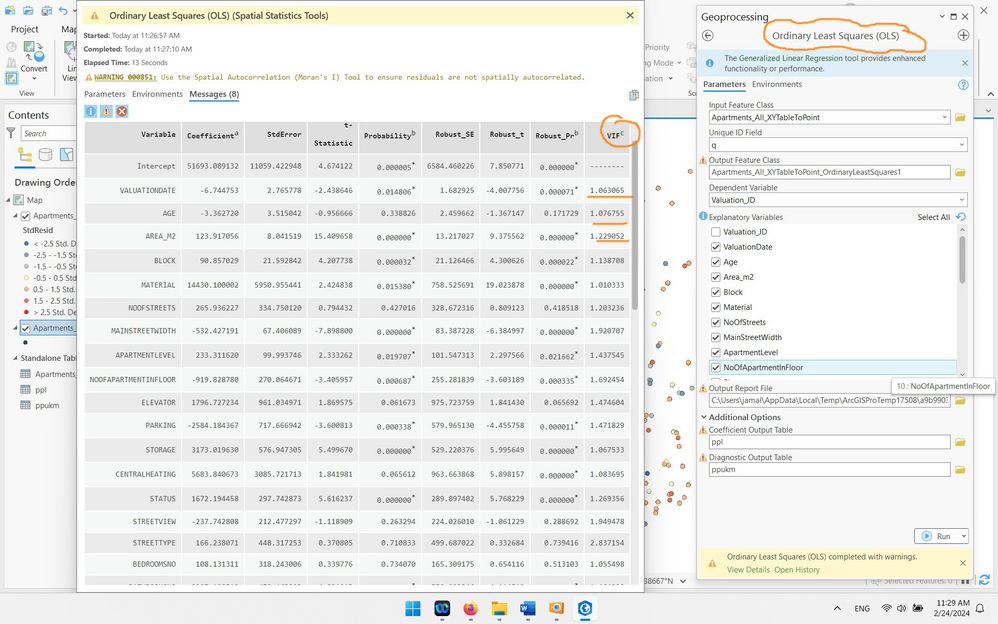Viewport: 998px width, 624px height.
Task: Collapse Additional Options section
Action: pyautogui.click(x=704, y=417)
